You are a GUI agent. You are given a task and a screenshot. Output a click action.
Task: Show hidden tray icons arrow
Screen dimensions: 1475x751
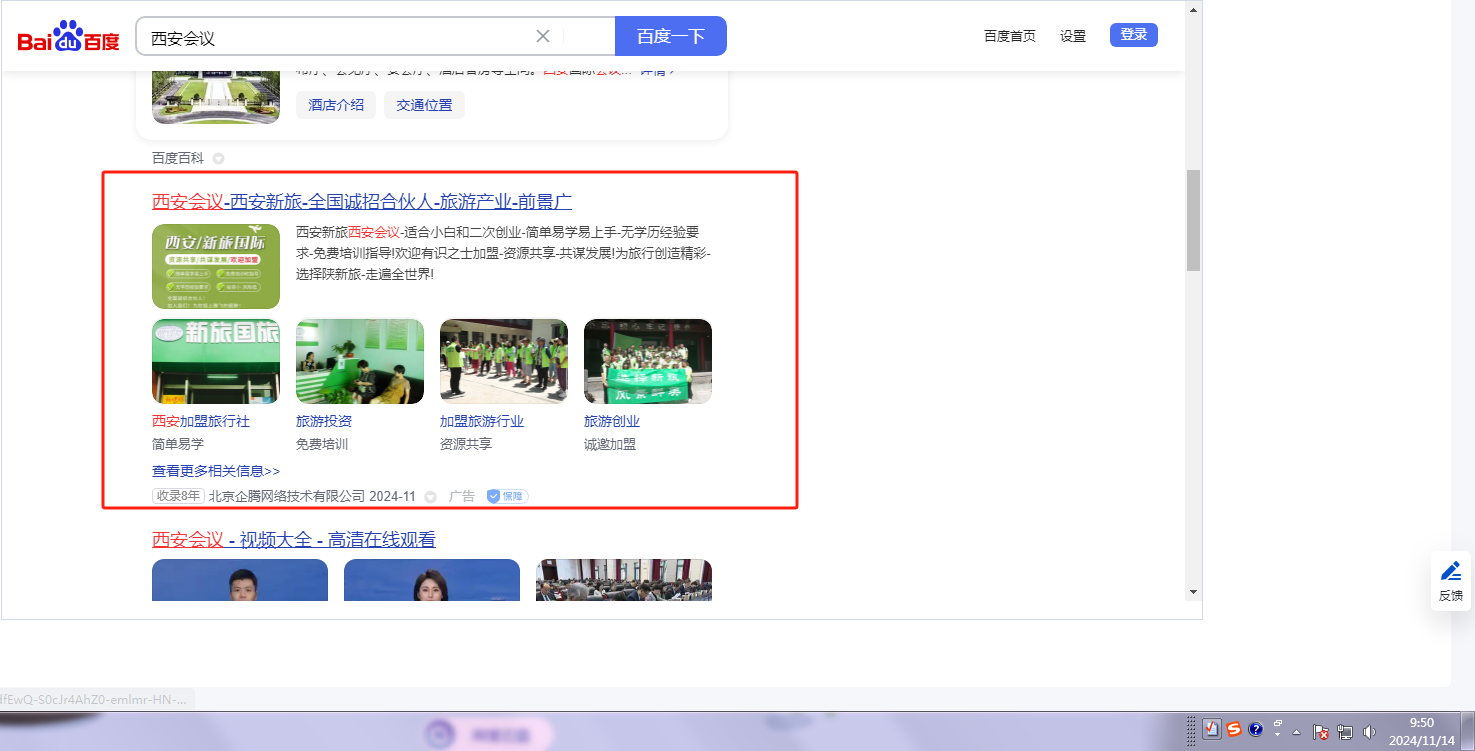click(1297, 732)
